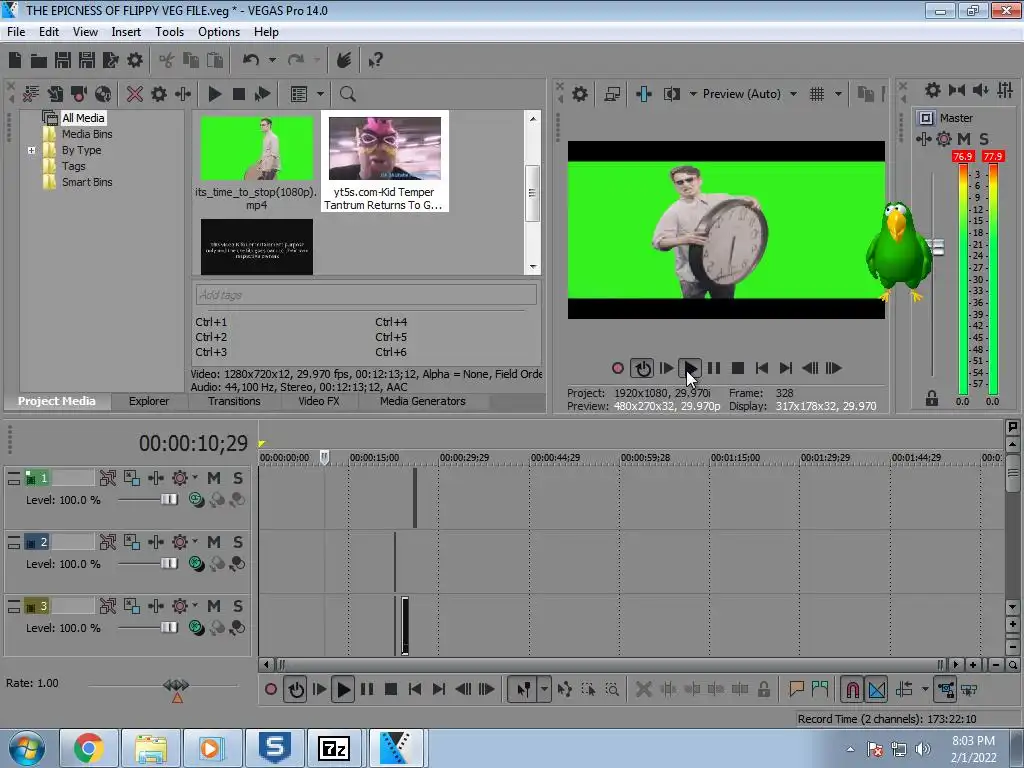Image resolution: width=1024 pixels, height=768 pixels.
Task: Click the Normal Edit tool in timeline toolbar
Action: (x=524, y=689)
